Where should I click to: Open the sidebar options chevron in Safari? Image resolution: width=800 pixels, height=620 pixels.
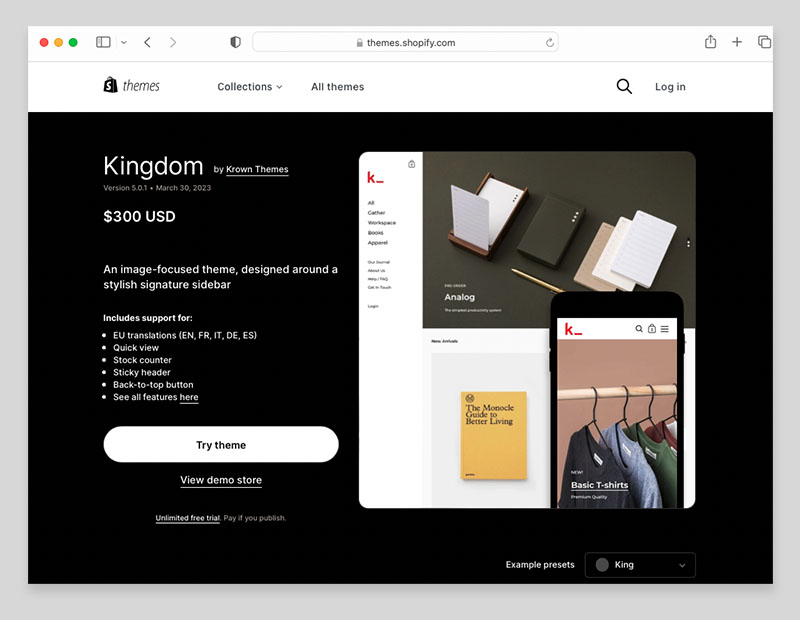click(x=123, y=43)
